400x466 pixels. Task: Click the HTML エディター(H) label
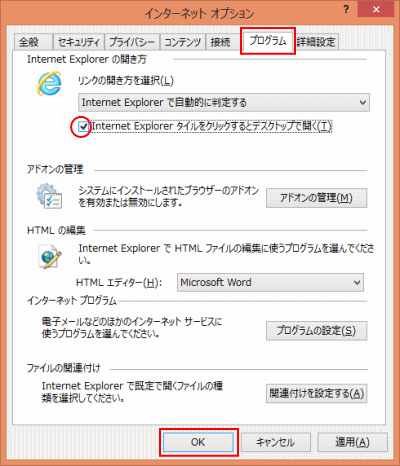119,283
